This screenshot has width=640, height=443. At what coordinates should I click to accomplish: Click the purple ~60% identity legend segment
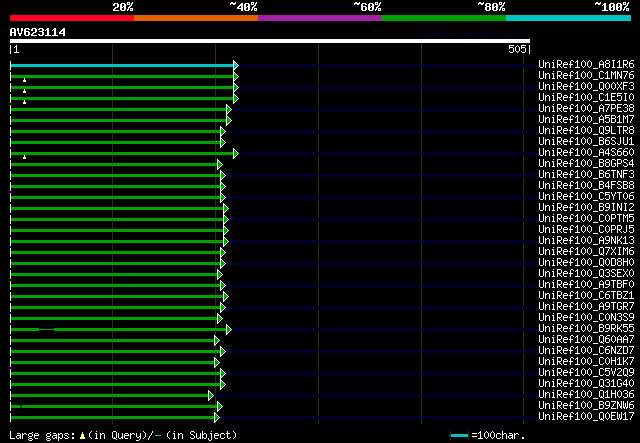(x=320, y=18)
